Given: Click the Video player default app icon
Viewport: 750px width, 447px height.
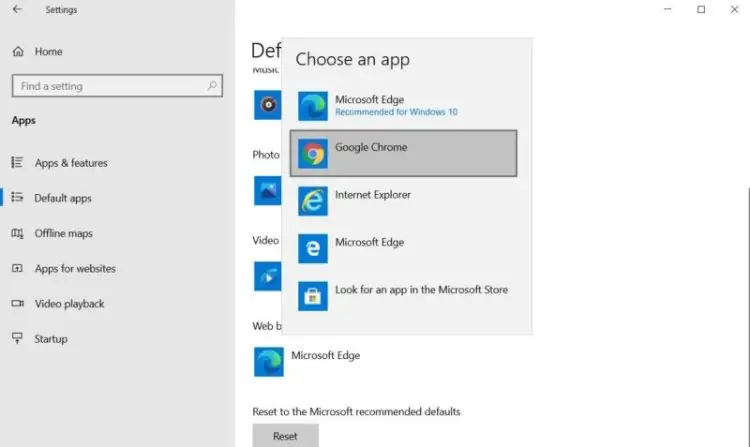Looking at the screenshot, I should 267,276.
